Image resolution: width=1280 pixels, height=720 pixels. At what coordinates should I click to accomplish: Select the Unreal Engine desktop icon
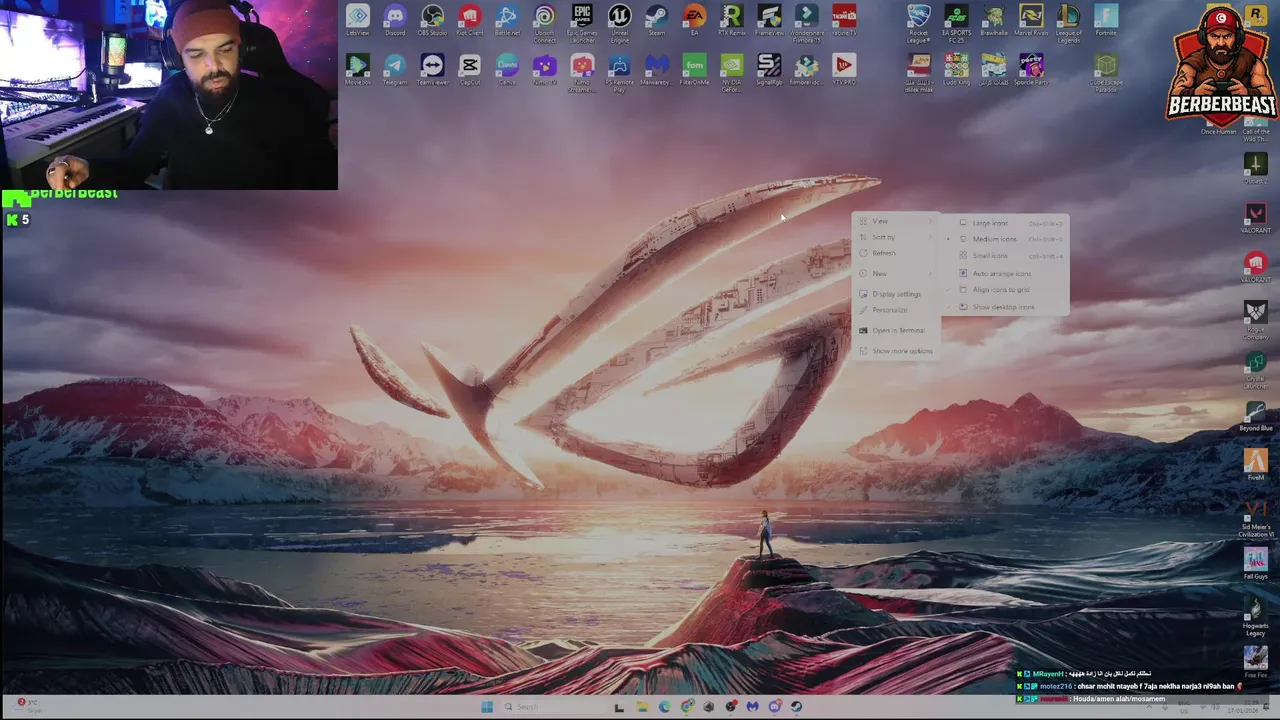coord(619,22)
